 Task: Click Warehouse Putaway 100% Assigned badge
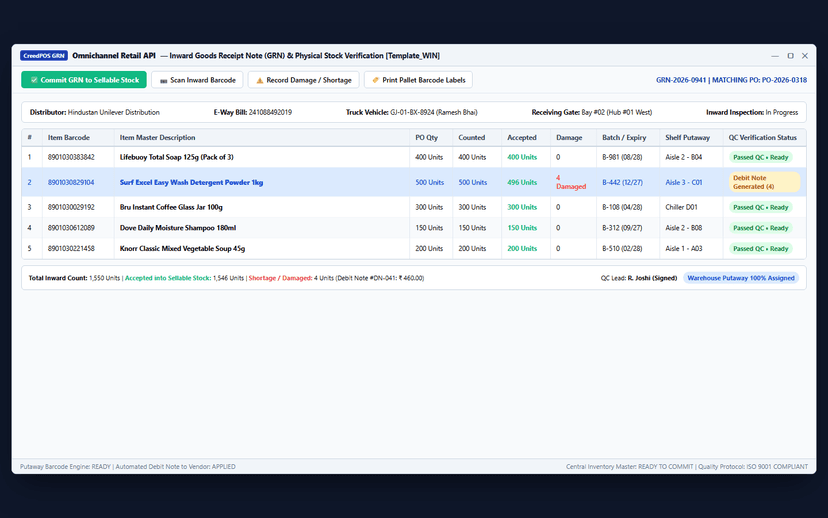pyautogui.click(x=741, y=278)
